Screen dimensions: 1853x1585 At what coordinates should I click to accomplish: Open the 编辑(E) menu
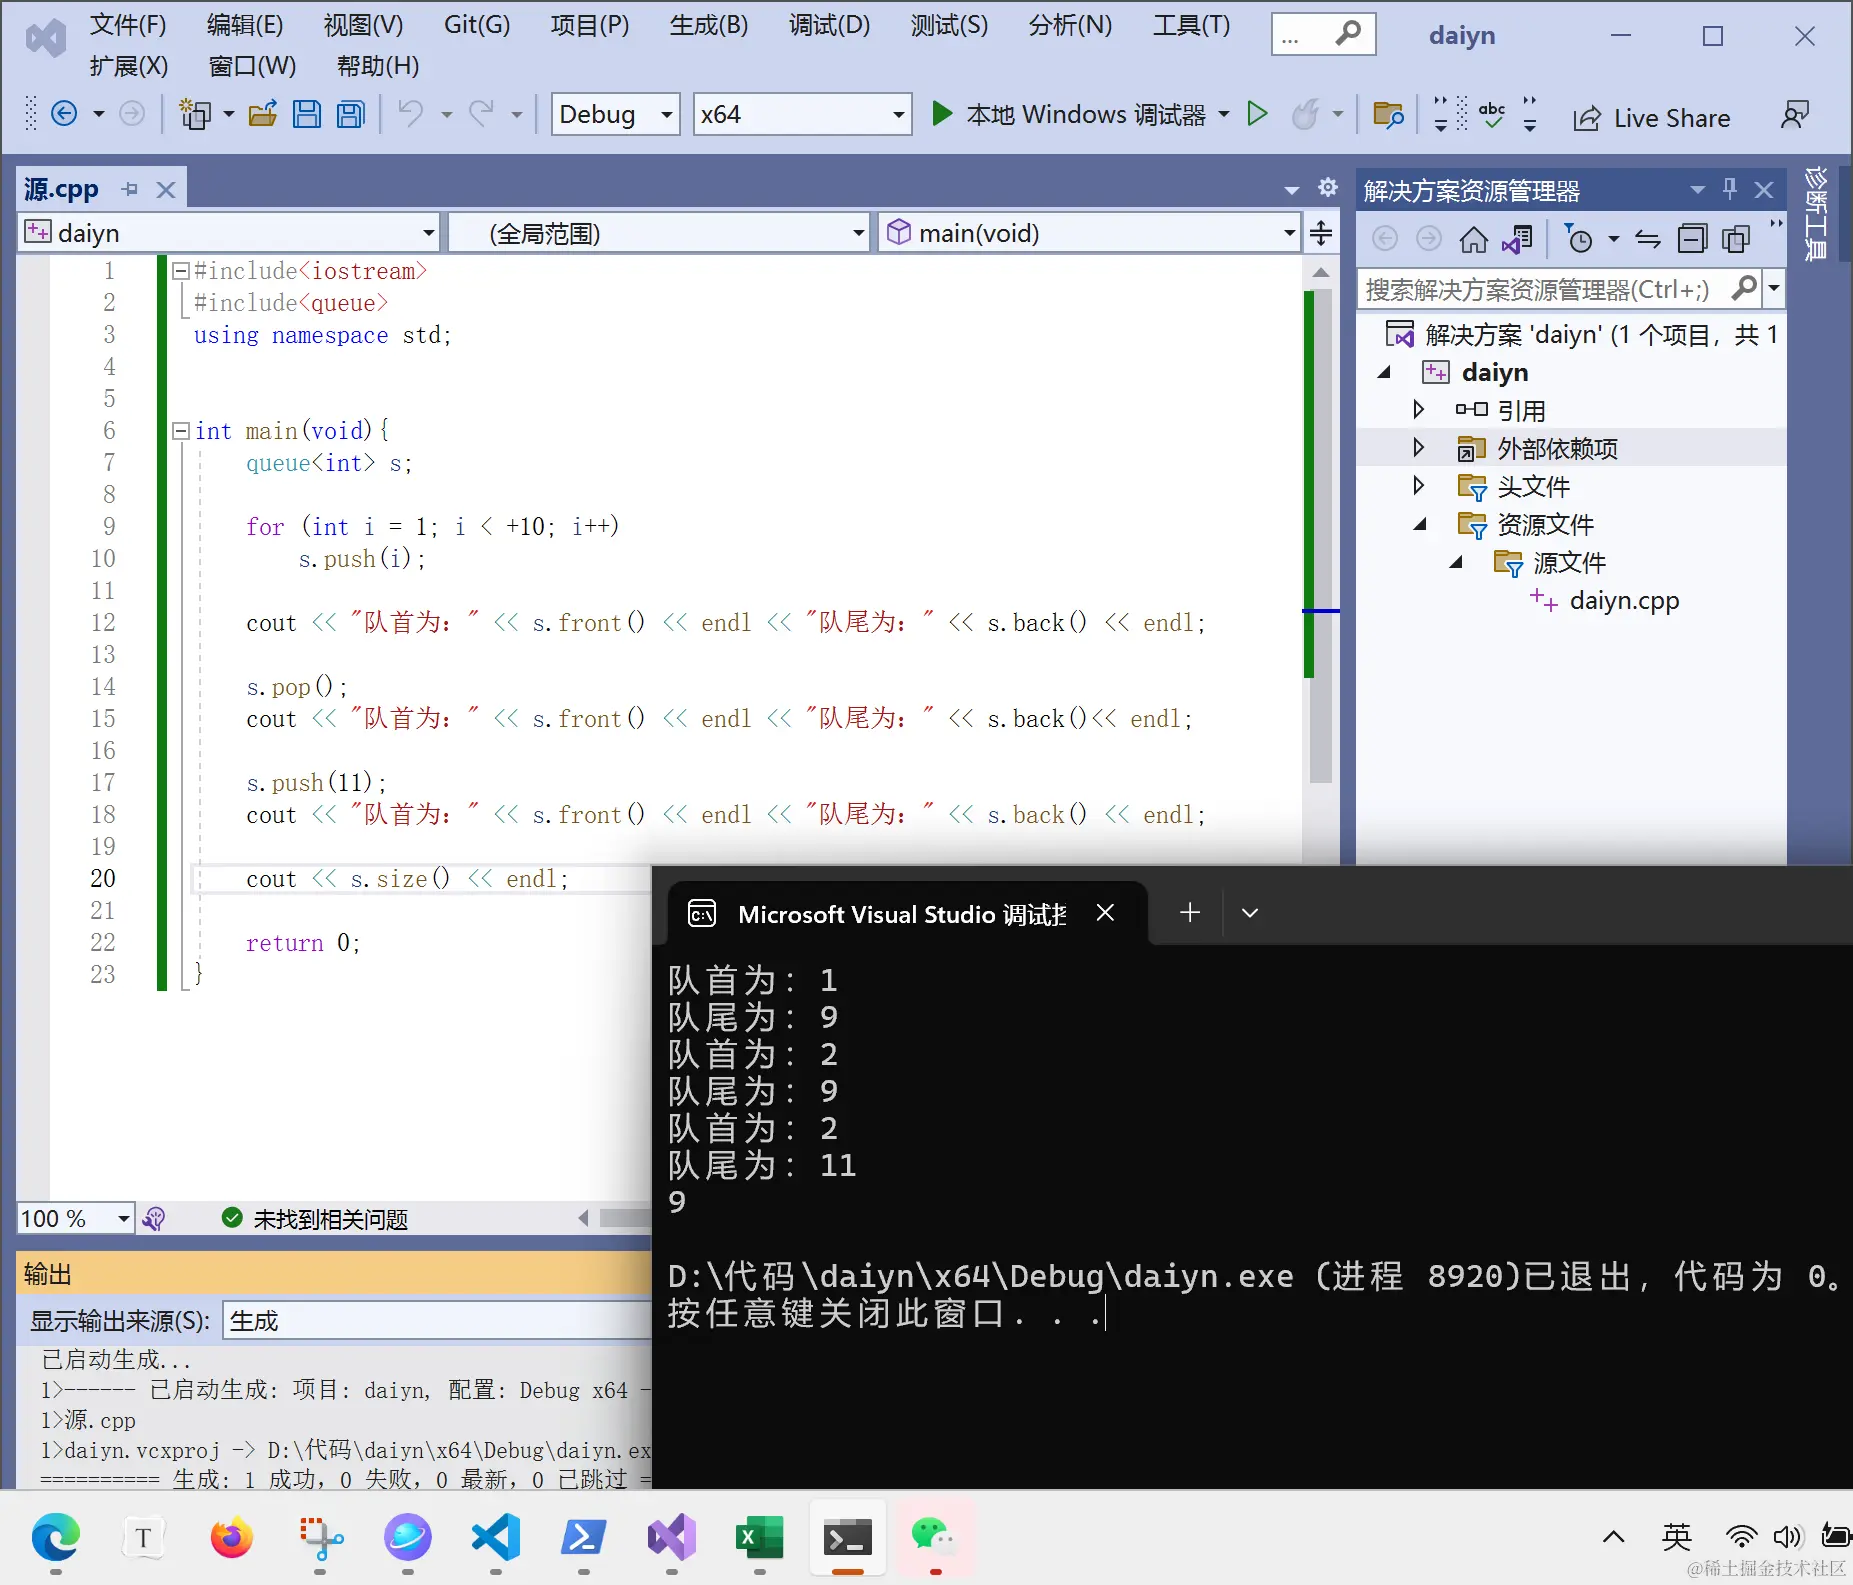245,25
